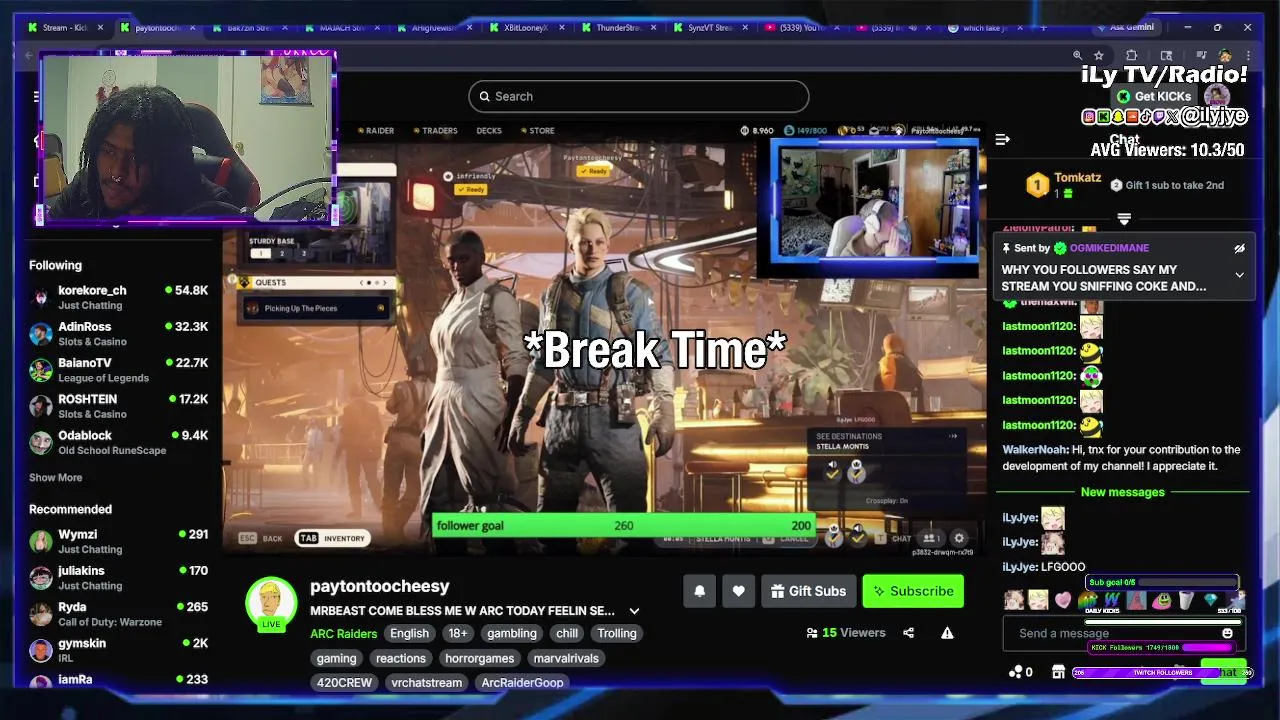Select the English tag
This screenshot has height=720, width=1280.
click(x=409, y=633)
